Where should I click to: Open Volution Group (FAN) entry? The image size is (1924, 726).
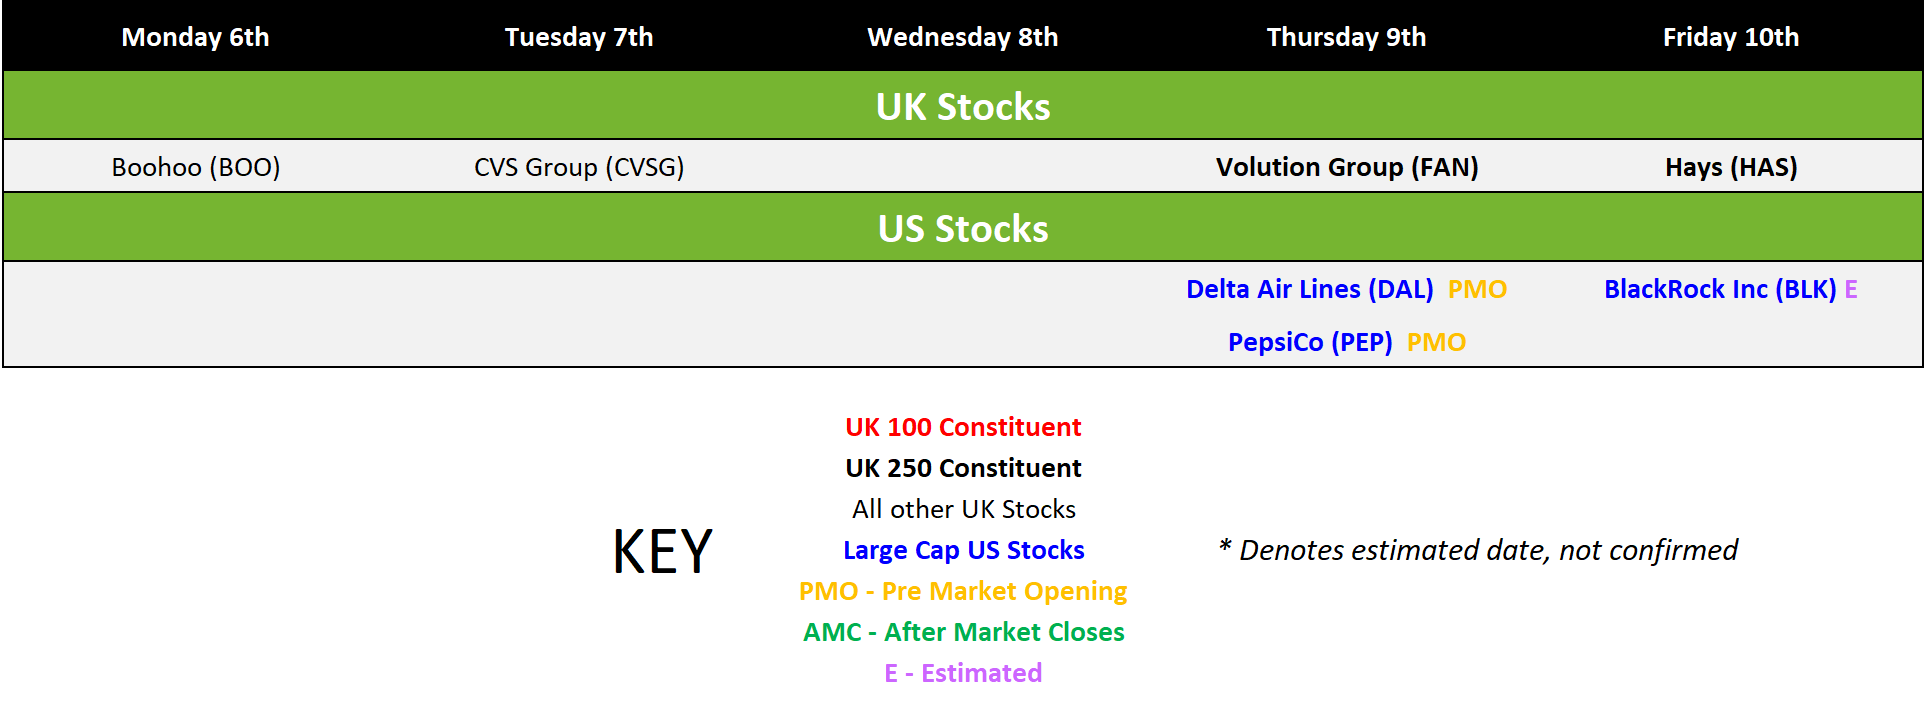[x=1347, y=167]
